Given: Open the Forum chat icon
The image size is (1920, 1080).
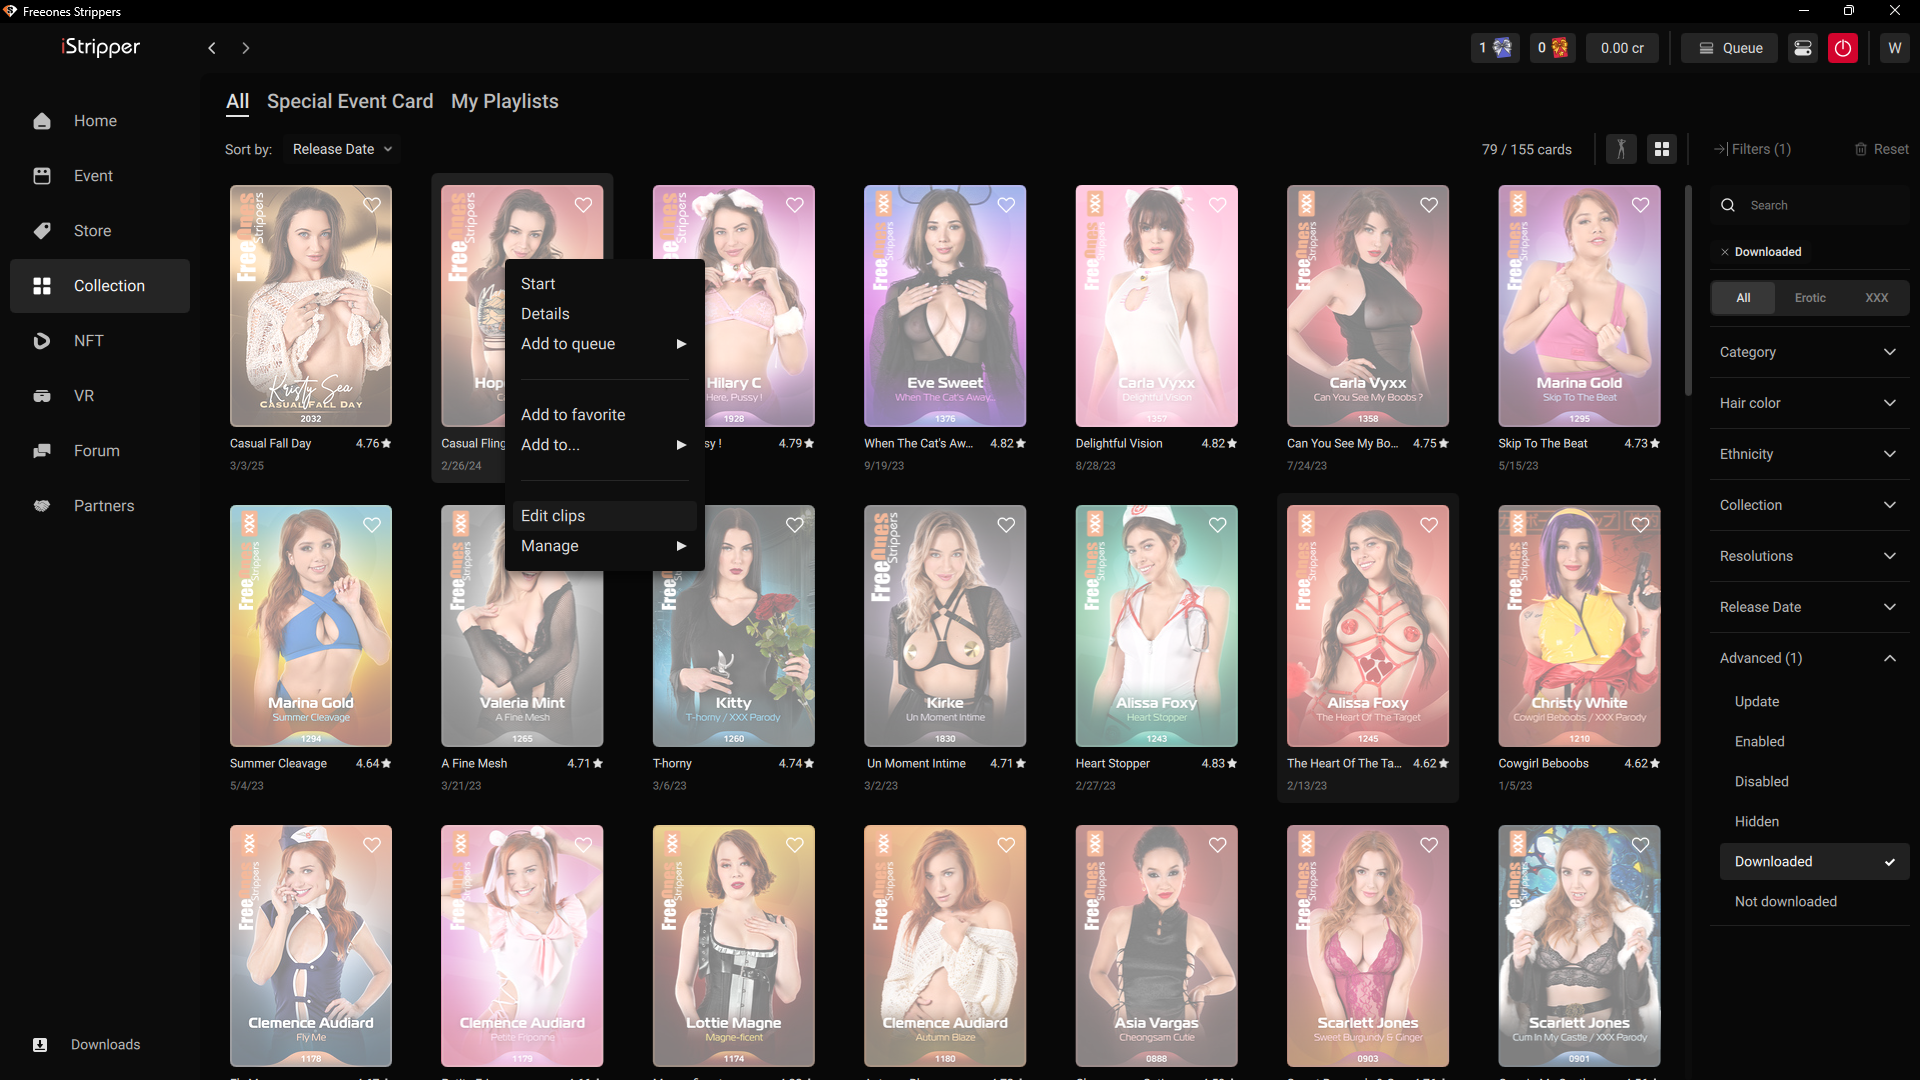Looking at the screenshot, I should coord(42,451).
